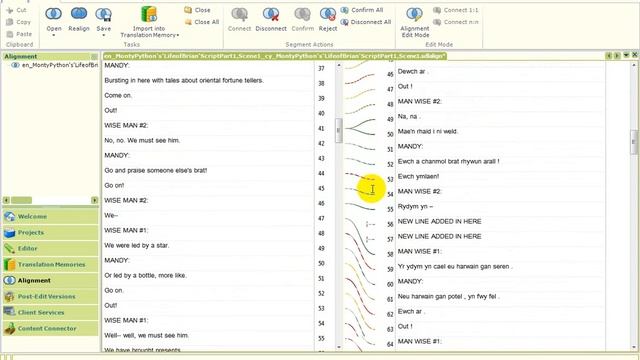Click previous tab arrow in document header

pos(609,56)
